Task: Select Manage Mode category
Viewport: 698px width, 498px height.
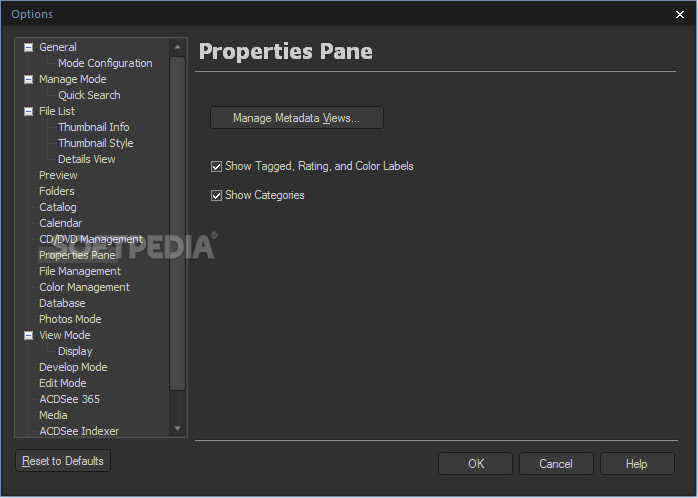Action: (x=73, y=79)
